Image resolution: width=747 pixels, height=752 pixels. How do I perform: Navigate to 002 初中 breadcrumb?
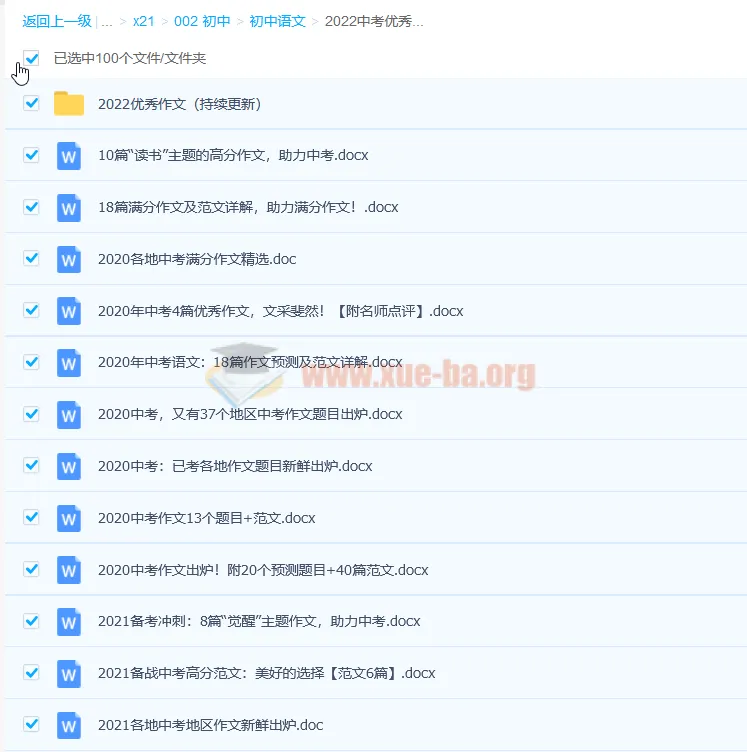201,21
